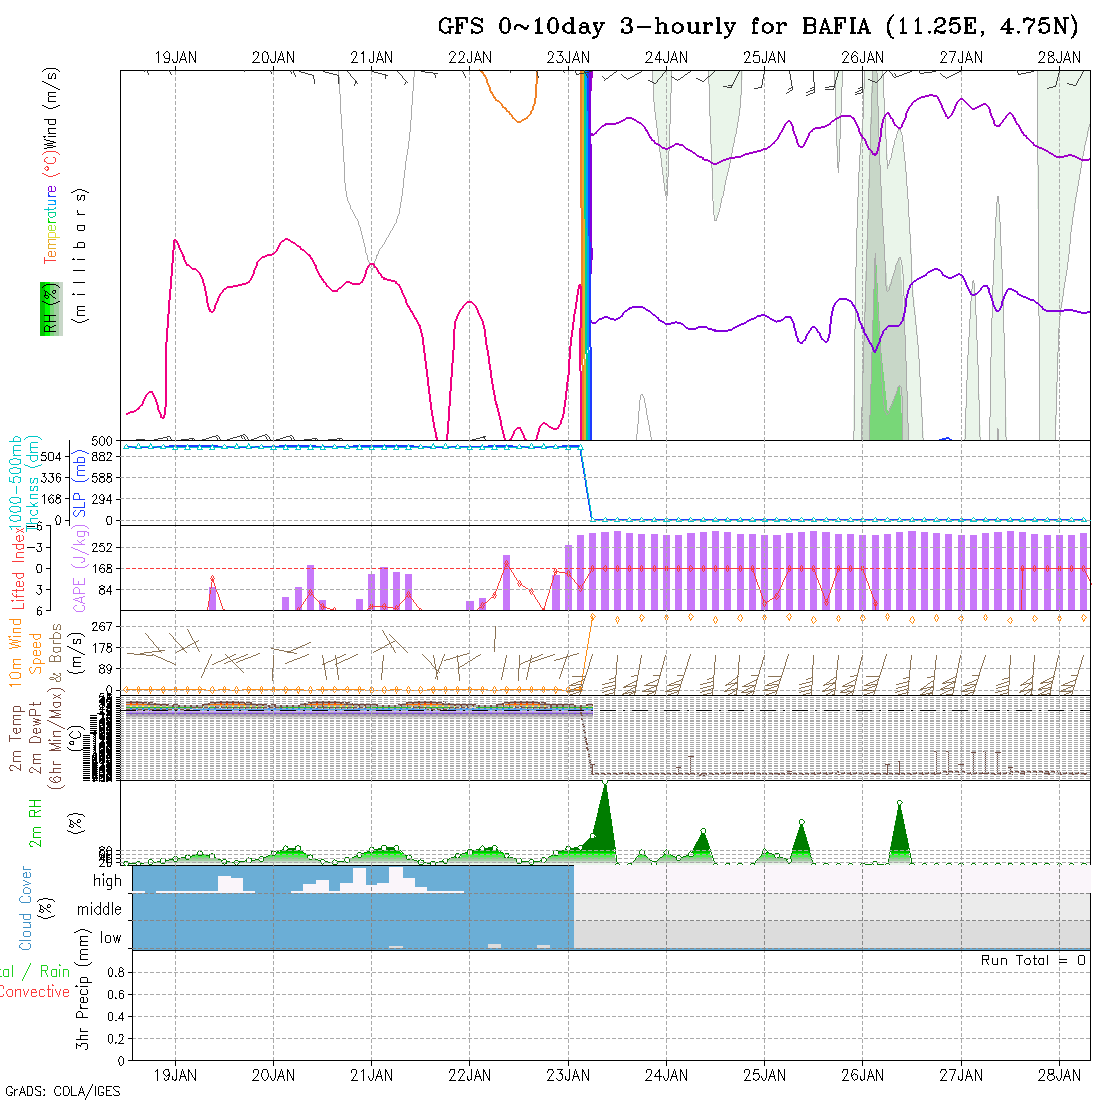
Task: Select the 19JAN label on the top axis
Action: 175,58
